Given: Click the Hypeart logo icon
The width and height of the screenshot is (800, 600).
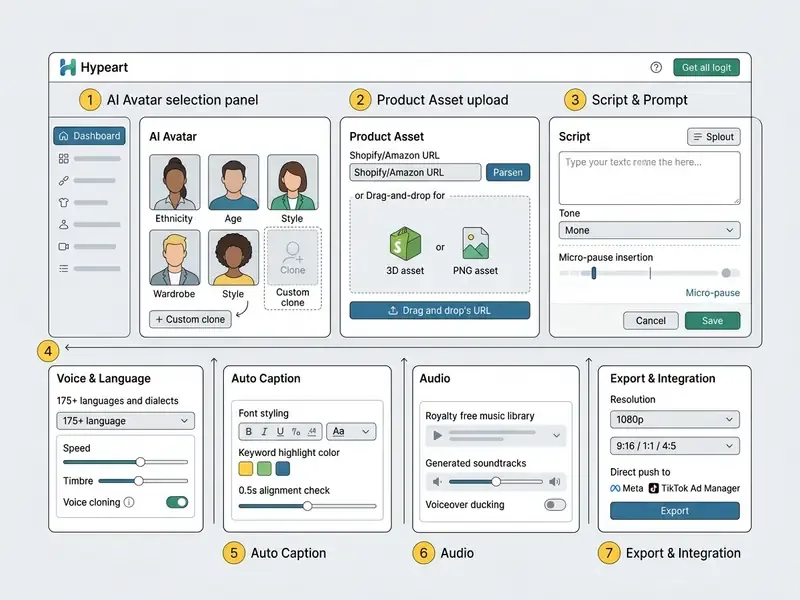Looking at the screenshot, I should click(68, 67).
